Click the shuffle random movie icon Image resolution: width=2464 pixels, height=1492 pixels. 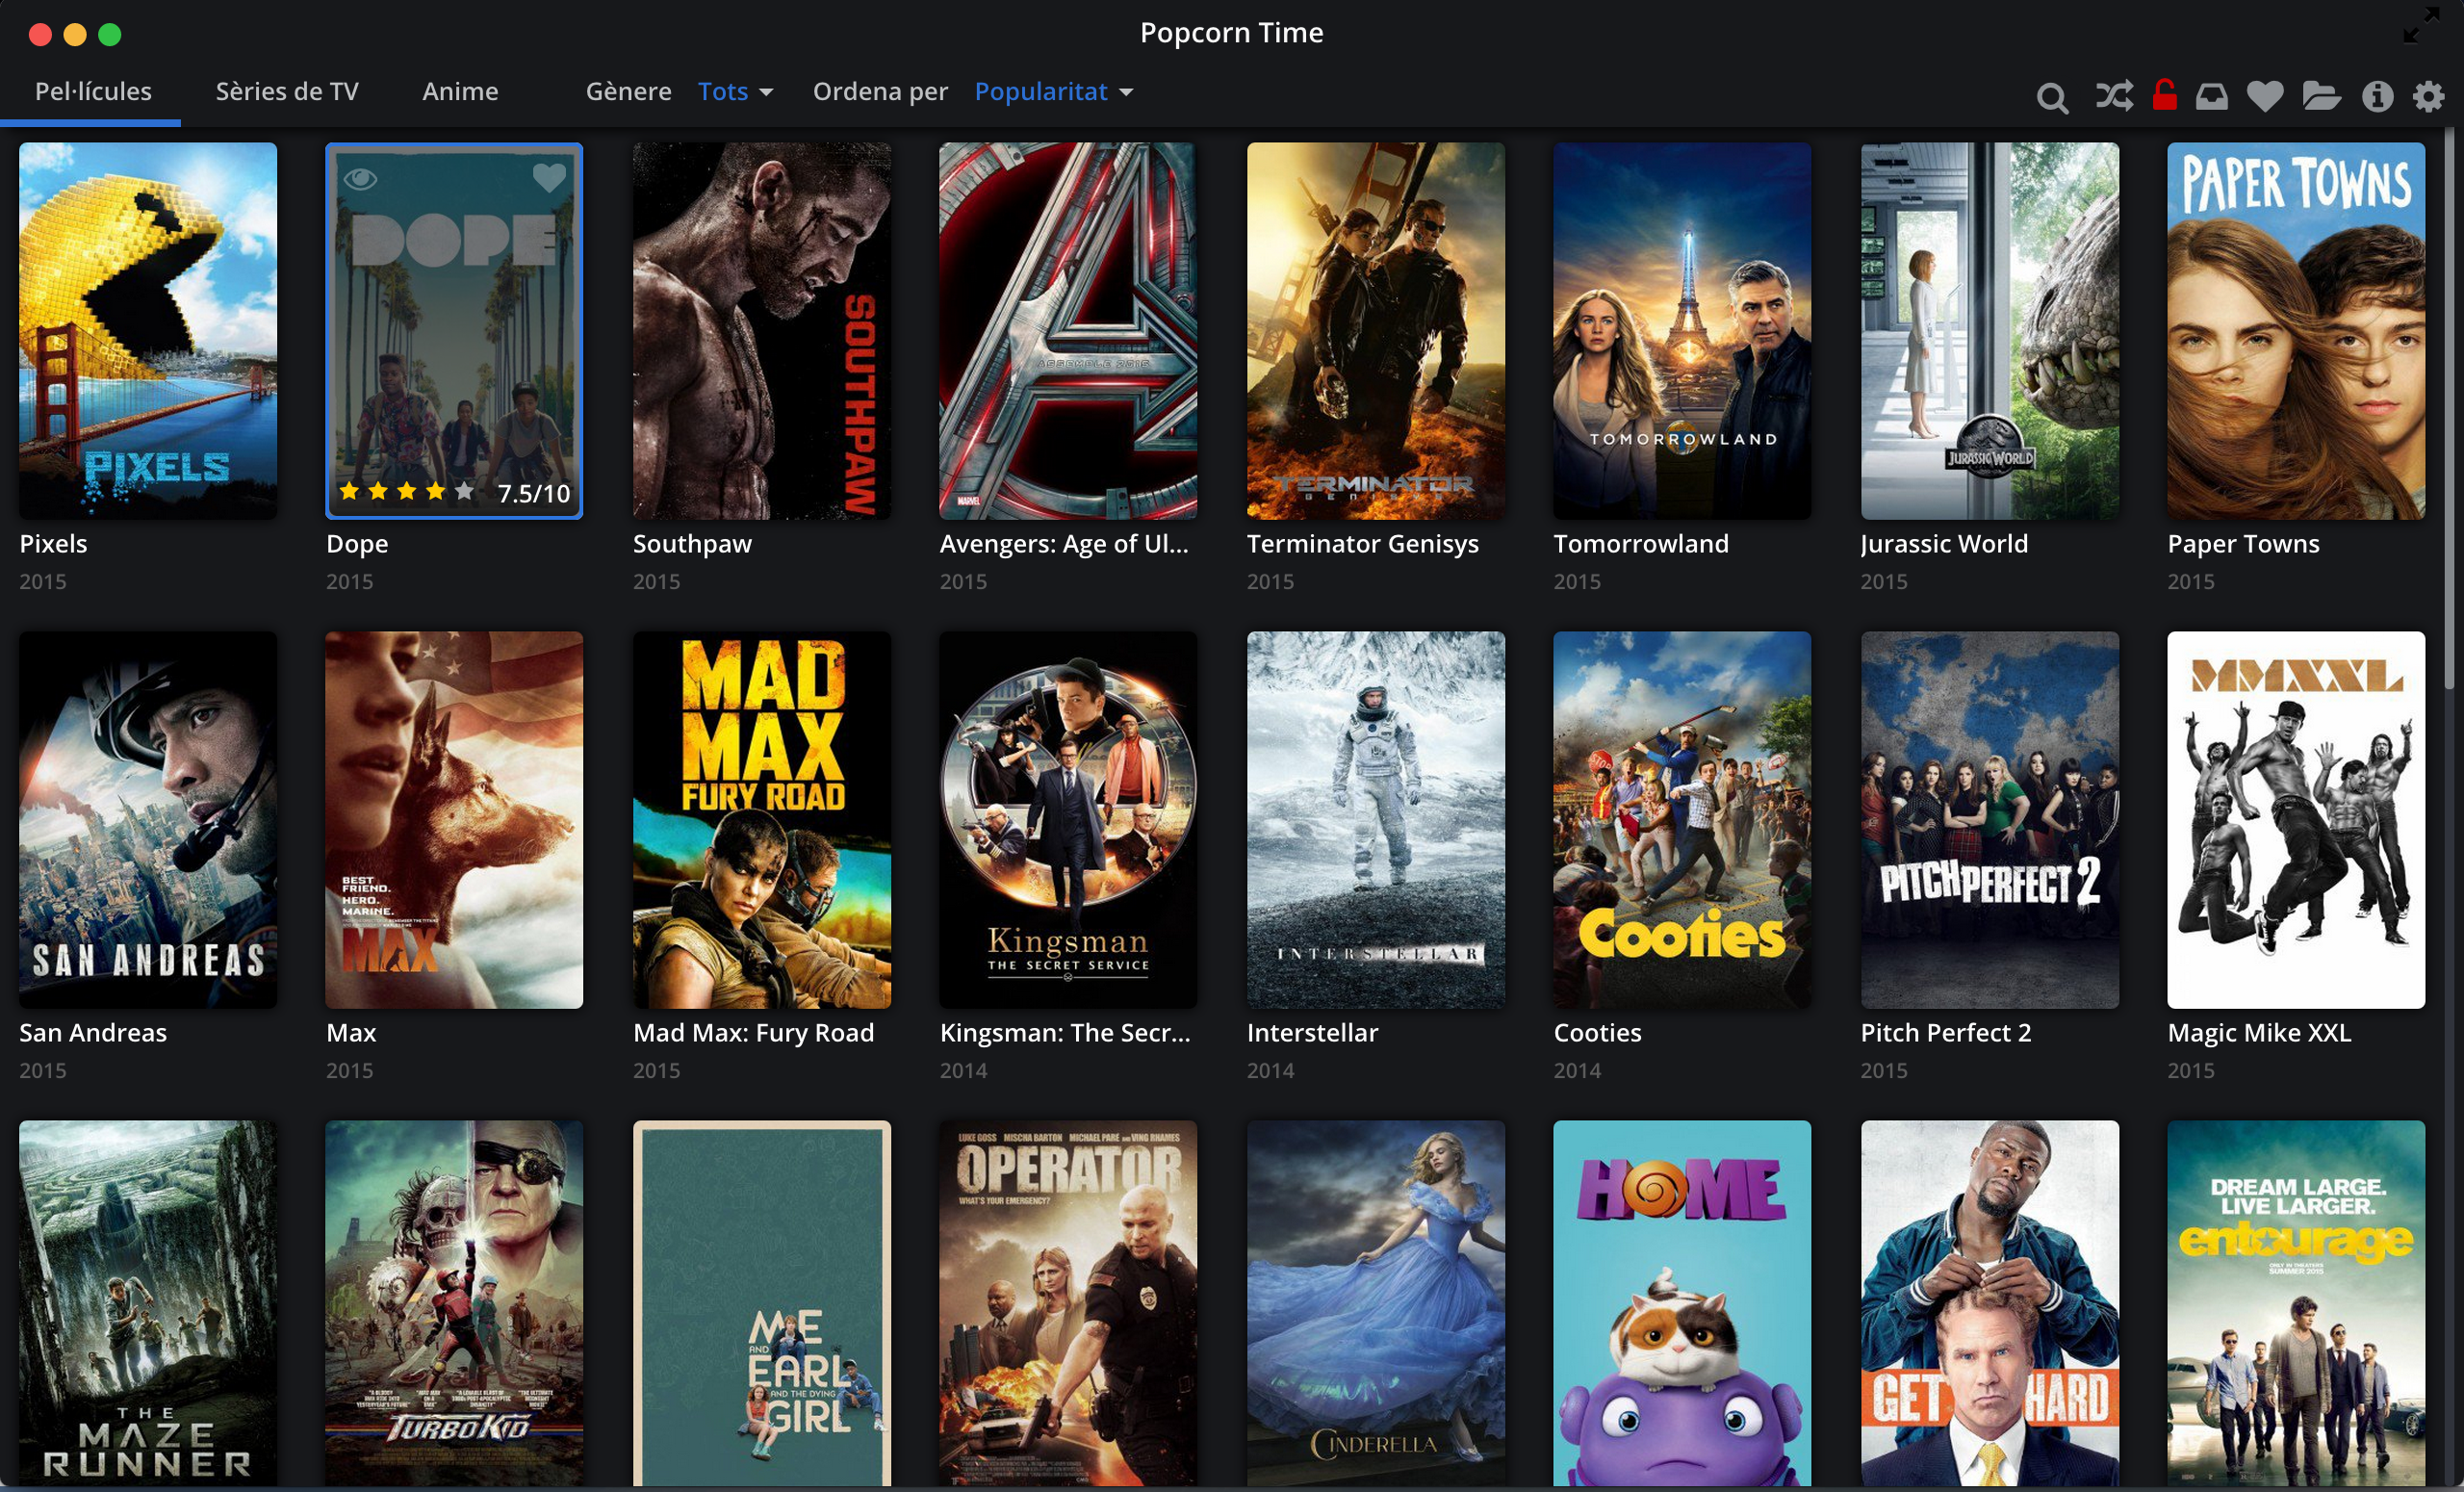tap(2114, 96)
